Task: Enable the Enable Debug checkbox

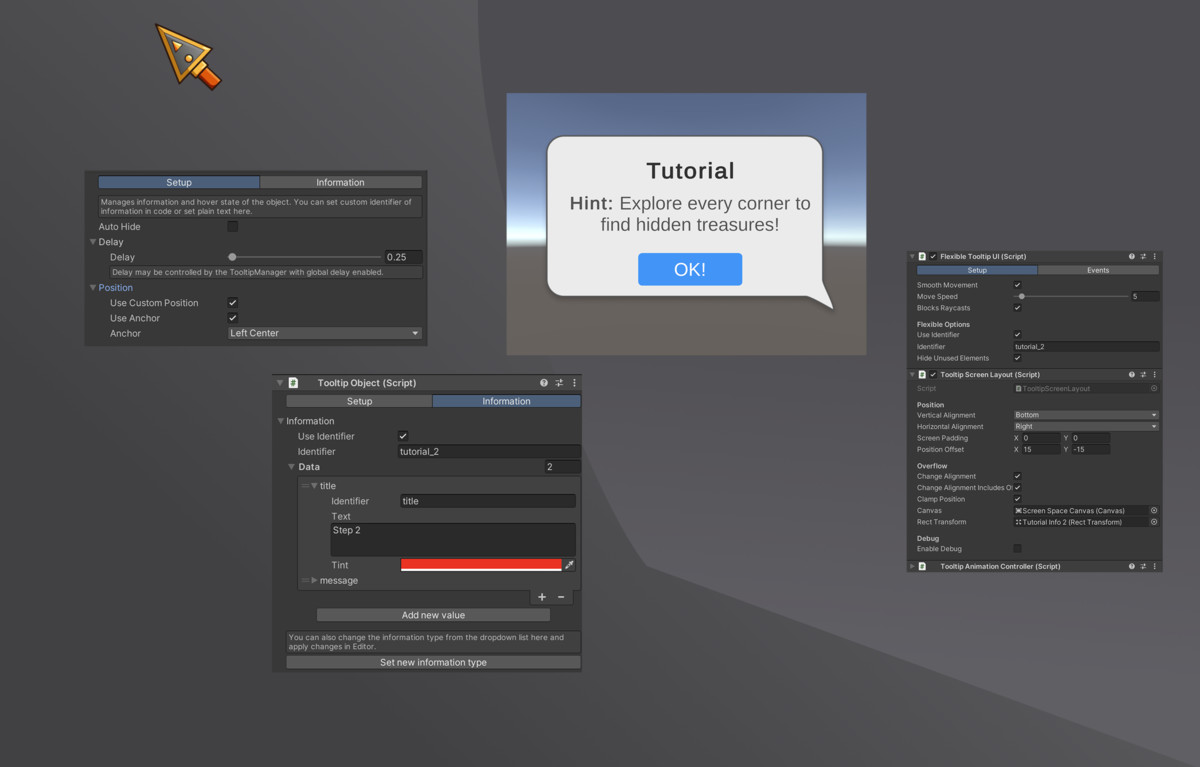Action: [x=1018, y=549]
